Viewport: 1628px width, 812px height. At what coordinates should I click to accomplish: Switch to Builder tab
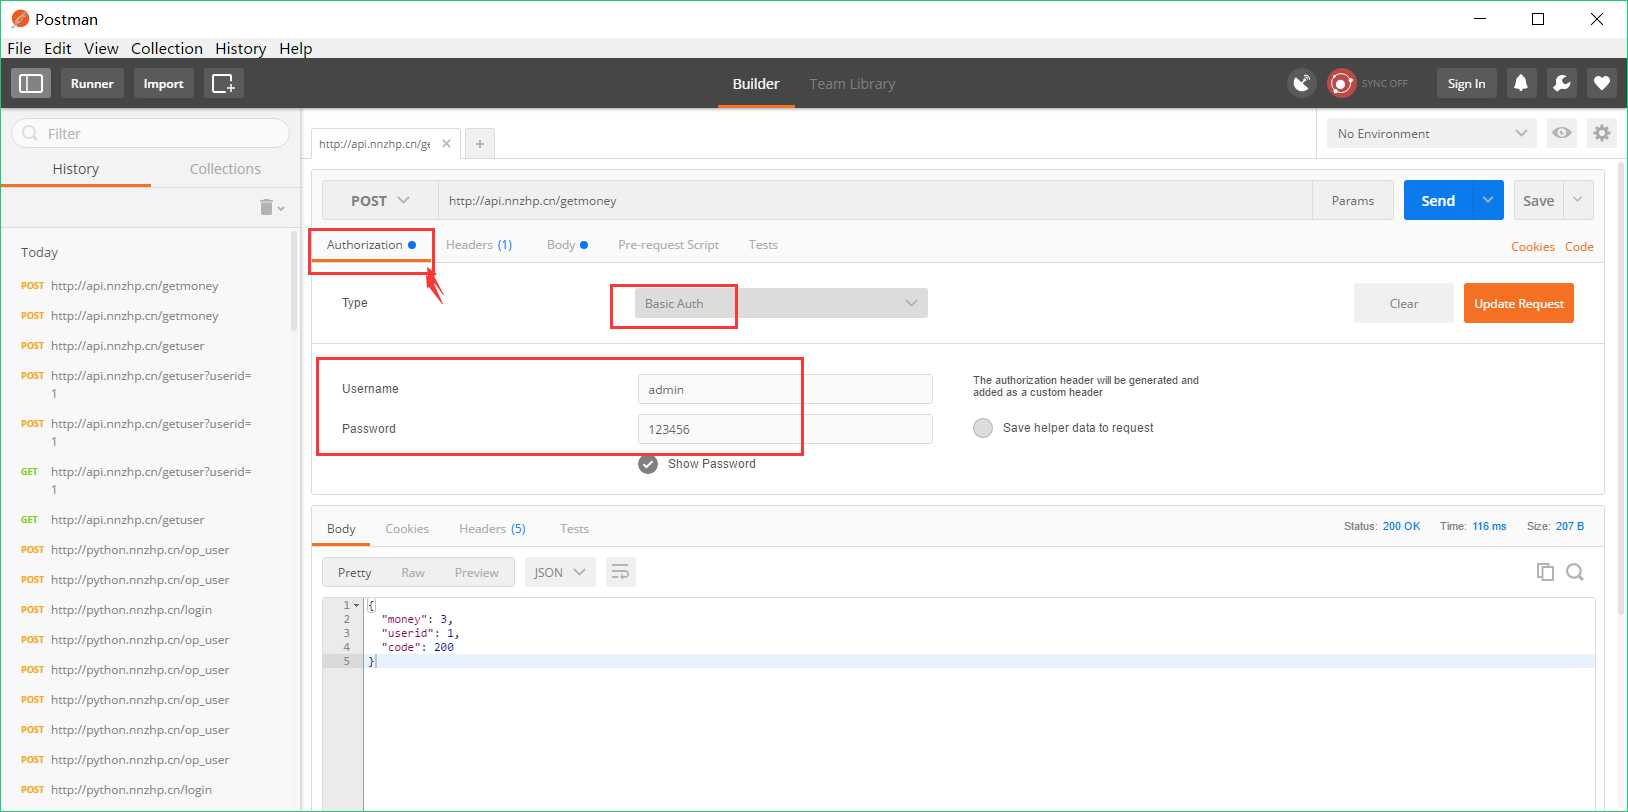[x=756, y=84]
